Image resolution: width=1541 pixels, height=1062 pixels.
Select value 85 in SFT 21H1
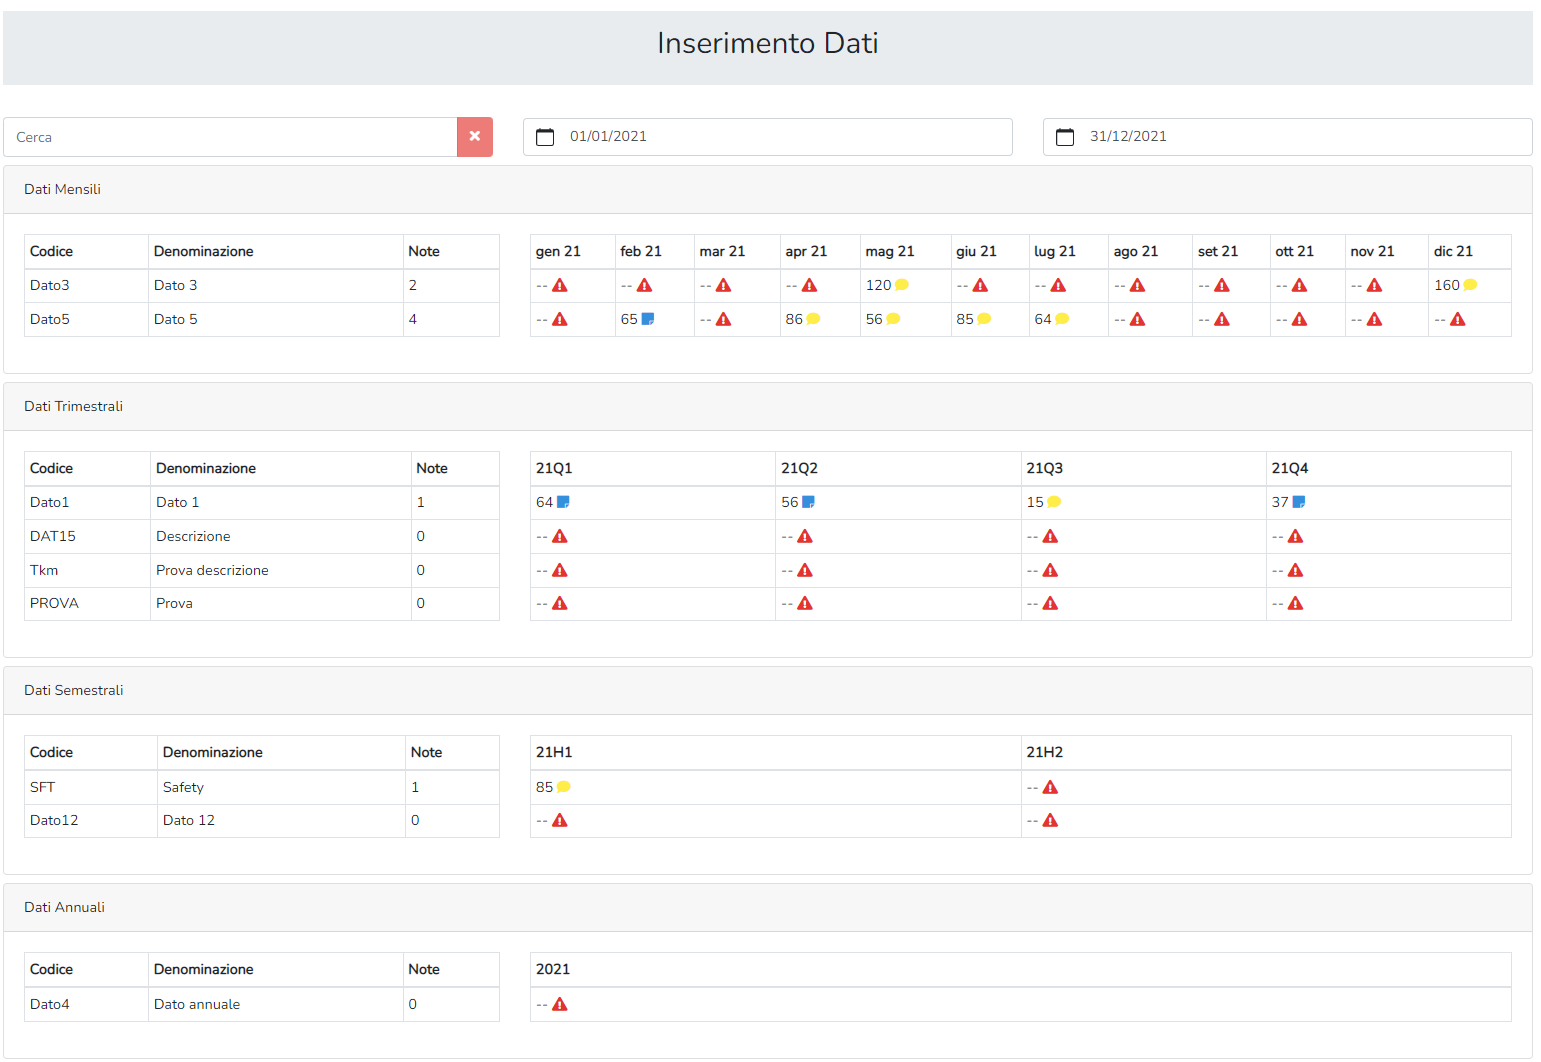pyautogui.click(x=544, y=787)
